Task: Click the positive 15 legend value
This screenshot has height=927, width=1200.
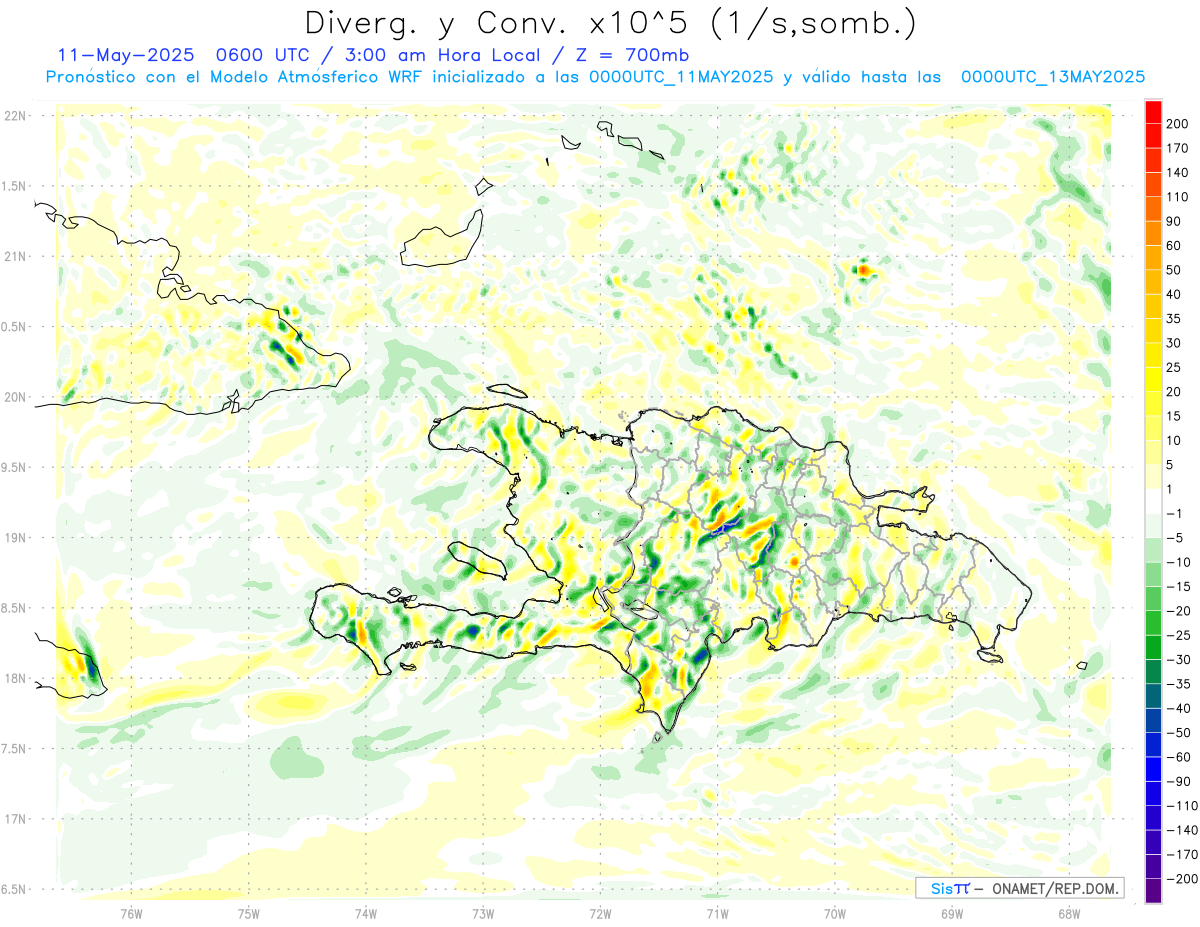Action: click(x=1176, y=416)
